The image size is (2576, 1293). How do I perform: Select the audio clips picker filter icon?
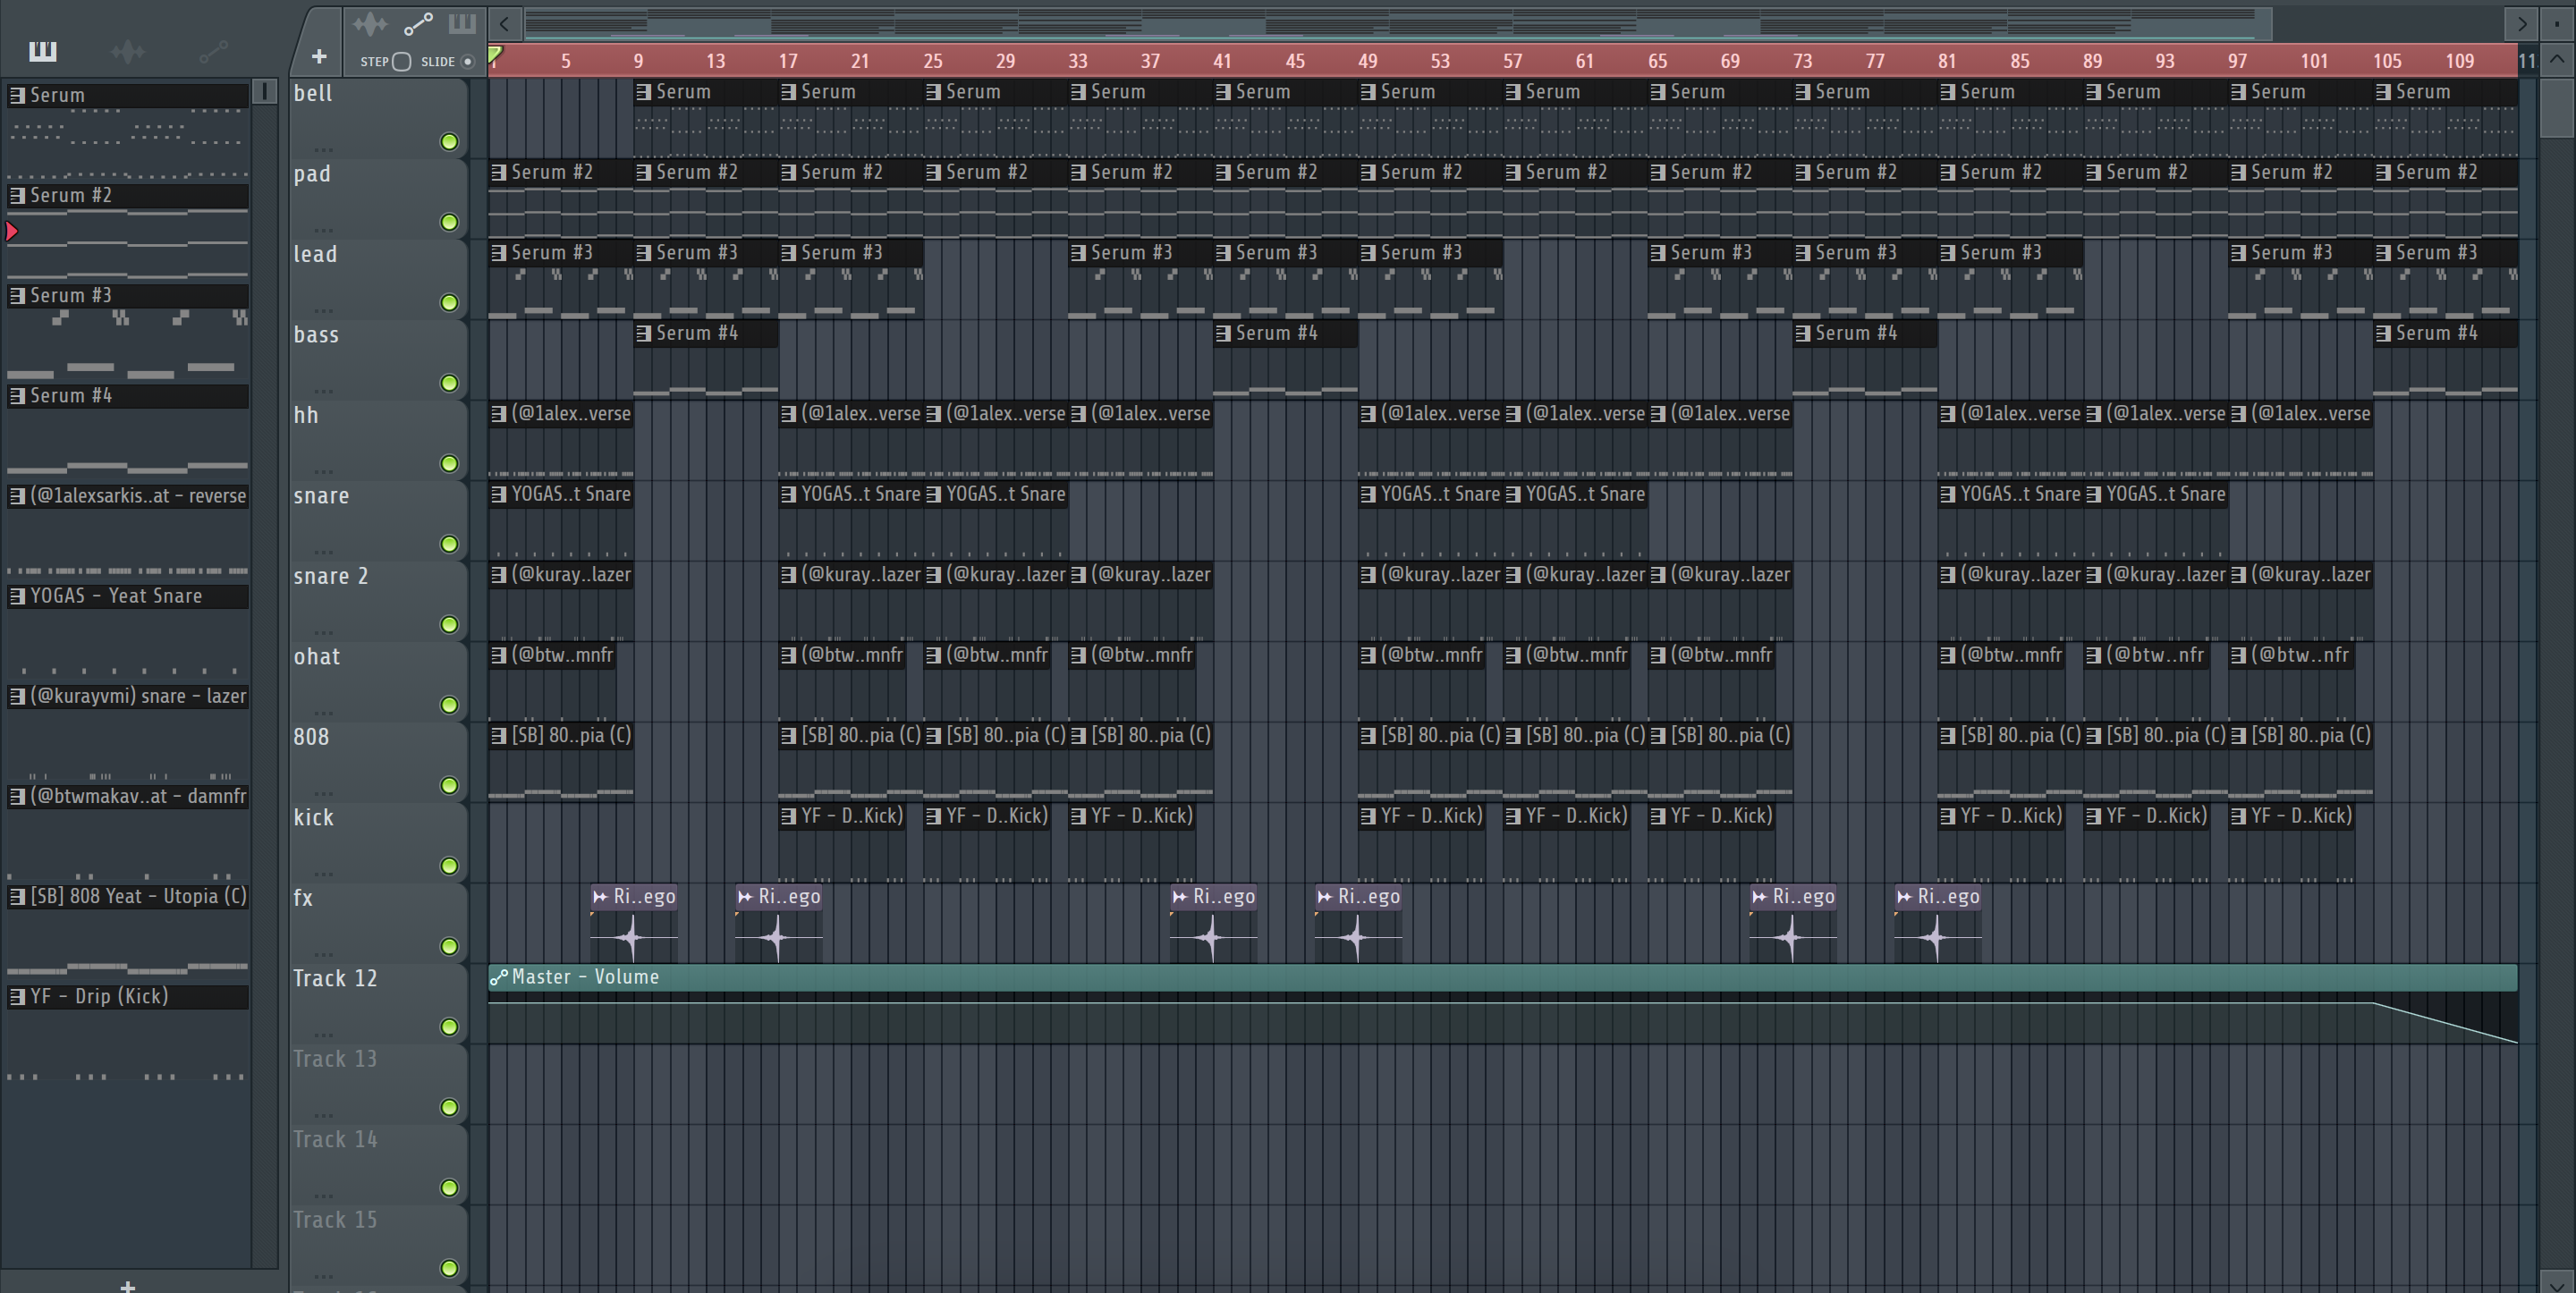[128, 51]
